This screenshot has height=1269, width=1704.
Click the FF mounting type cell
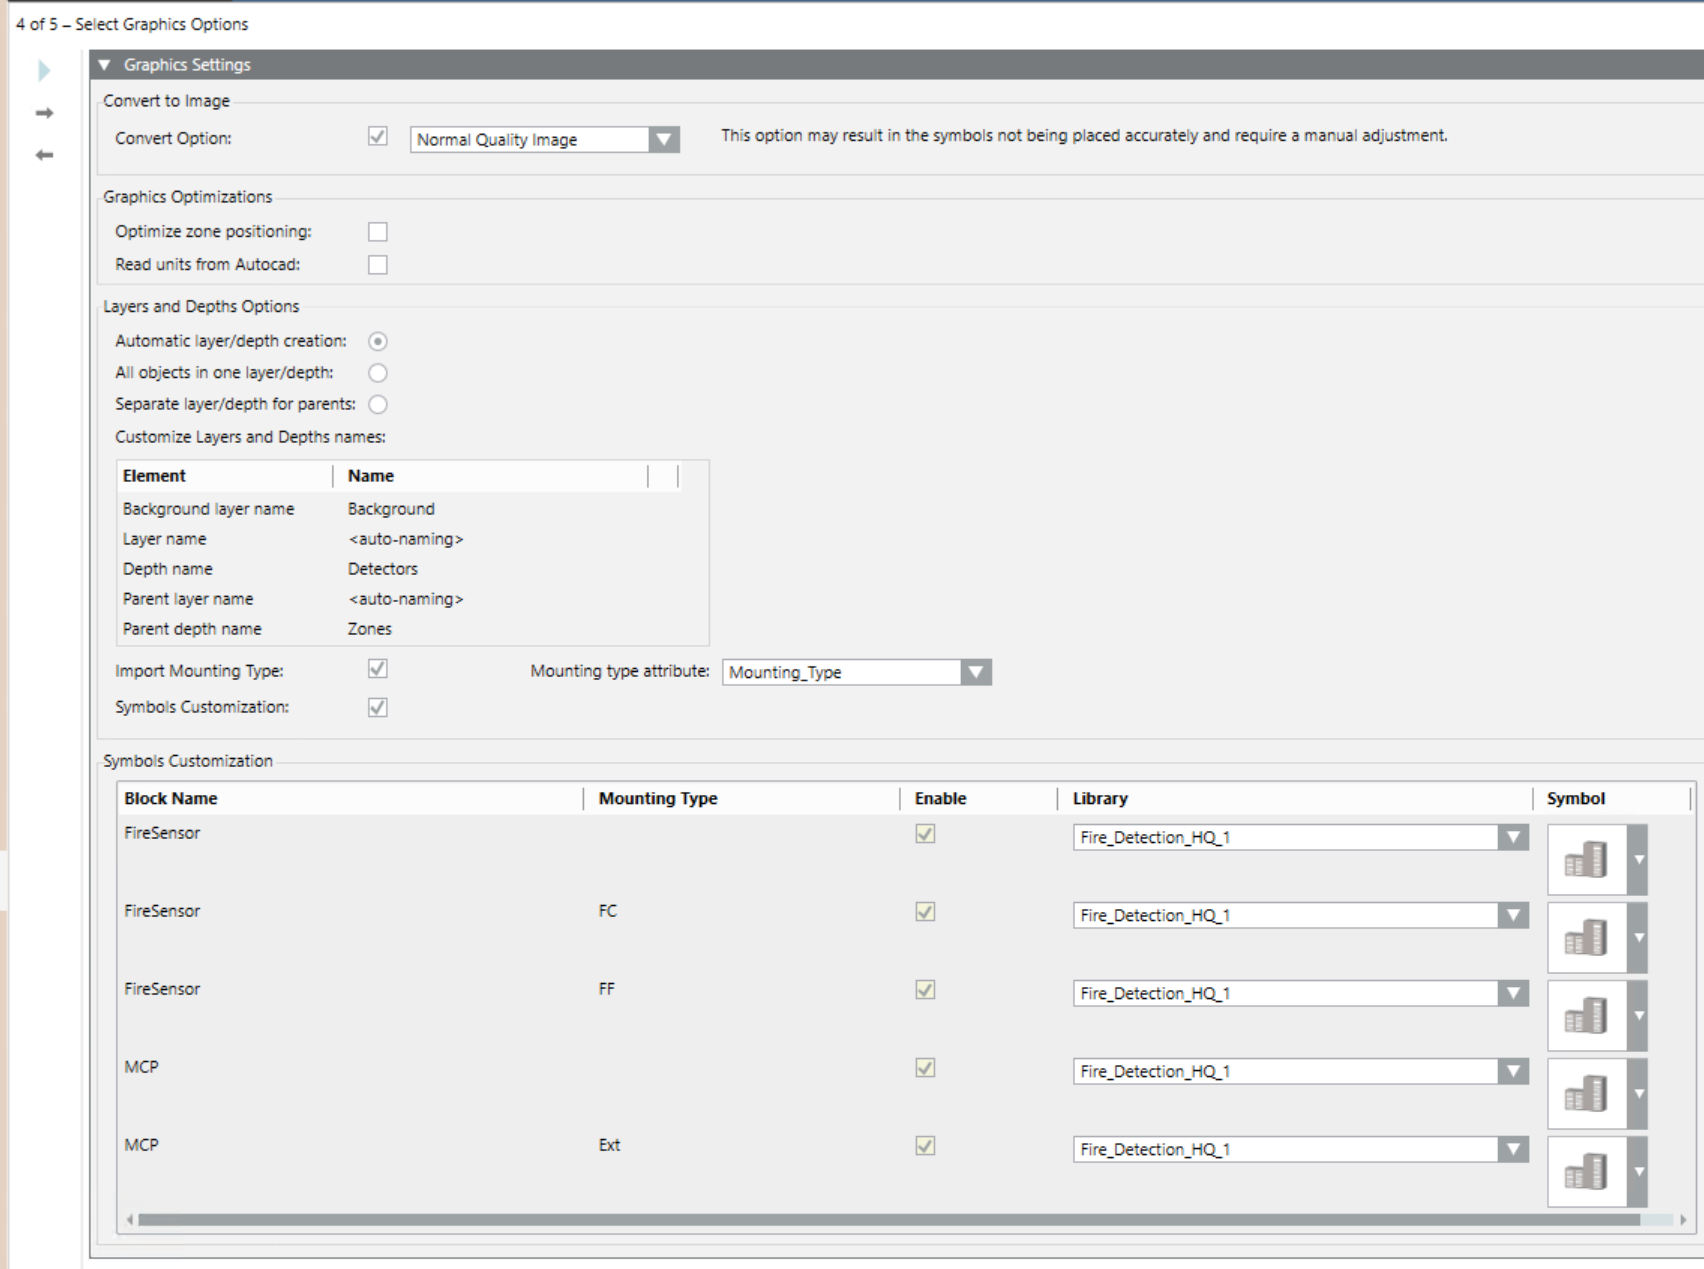(607, 989)
